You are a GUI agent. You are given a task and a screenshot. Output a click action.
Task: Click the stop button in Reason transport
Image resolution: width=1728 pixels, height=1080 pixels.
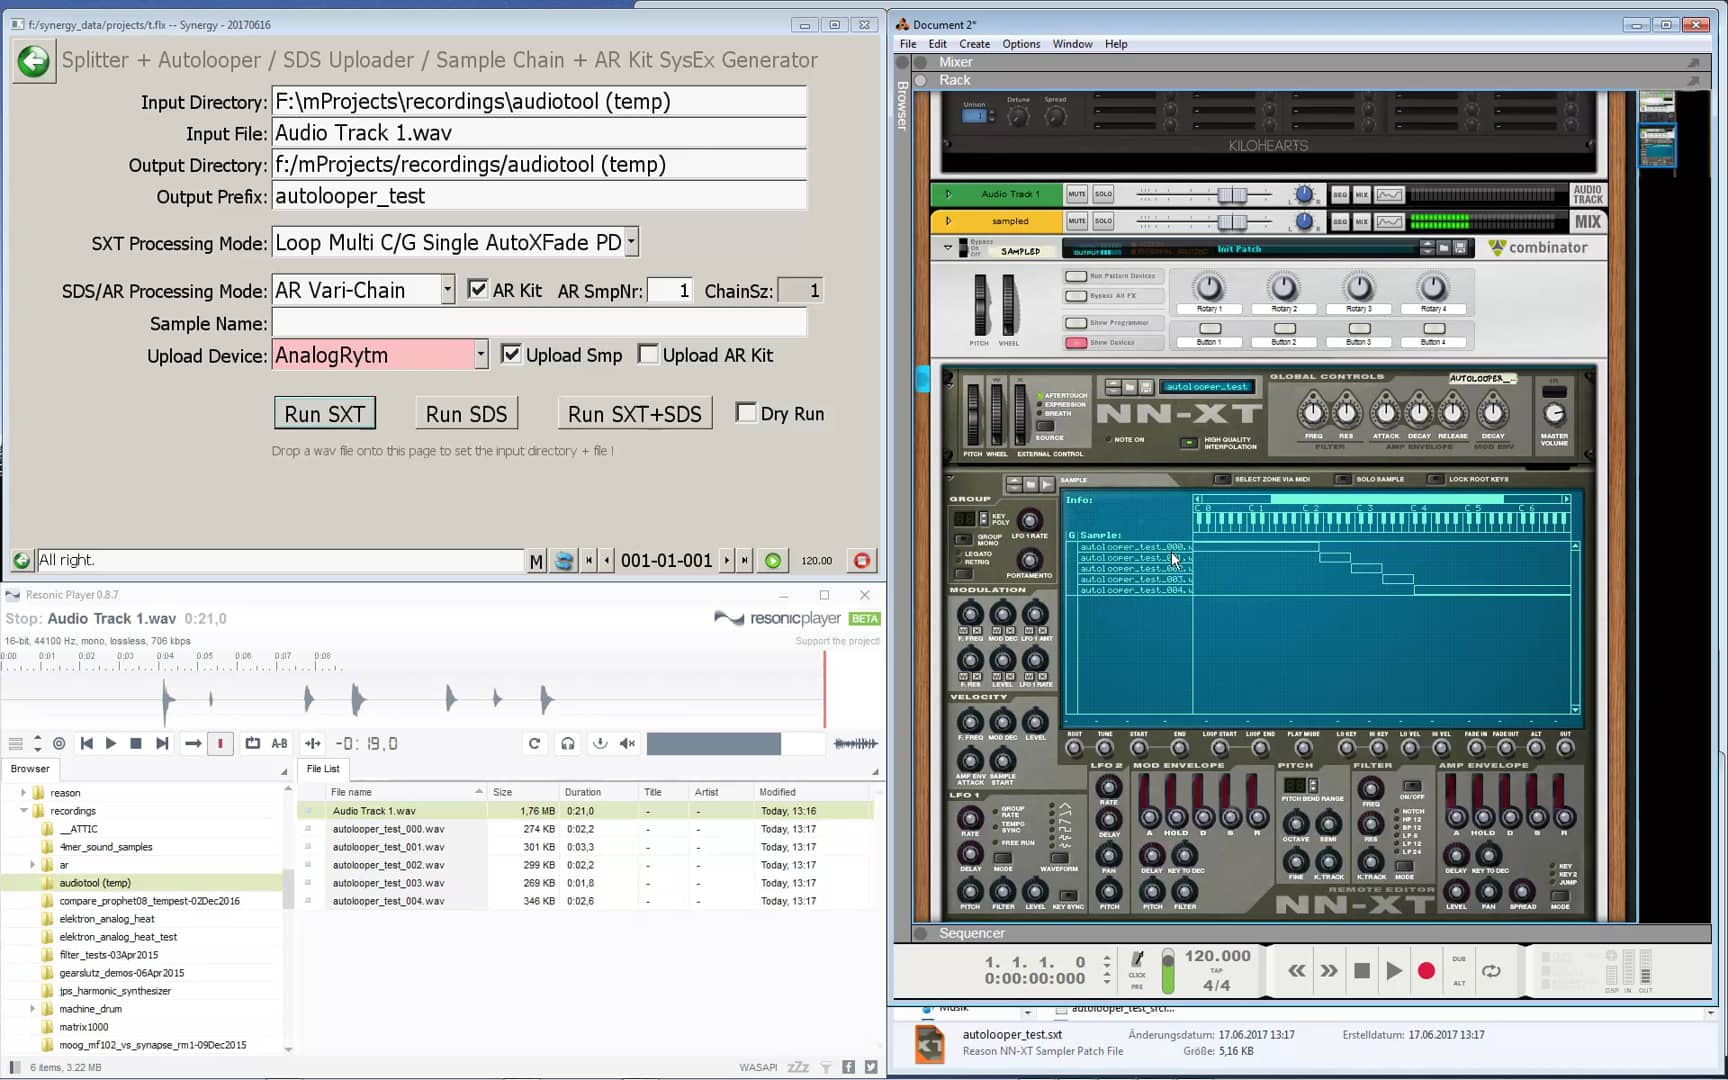coord(1361,970)
